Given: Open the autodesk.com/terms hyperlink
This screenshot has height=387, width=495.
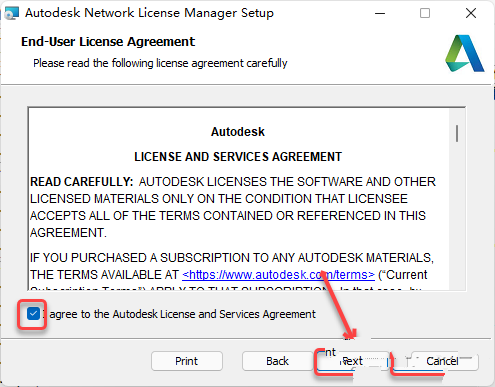Looking at the screenshot, I should point(278,275).
